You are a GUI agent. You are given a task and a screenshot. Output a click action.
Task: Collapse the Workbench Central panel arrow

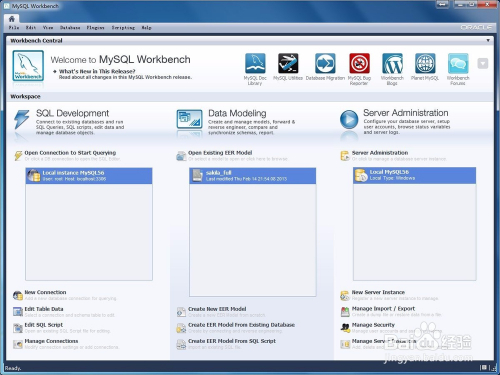pos(488,40)
